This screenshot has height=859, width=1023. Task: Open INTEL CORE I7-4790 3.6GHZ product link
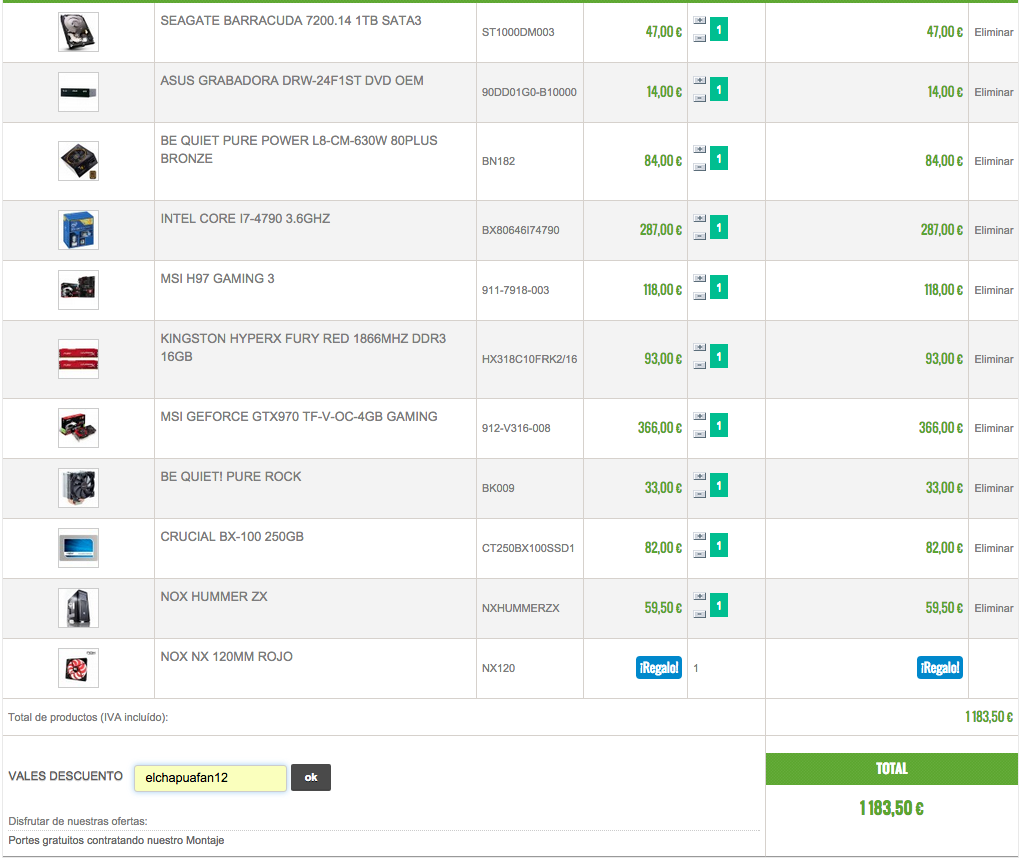pyautogui.click(x=245, y=219)
